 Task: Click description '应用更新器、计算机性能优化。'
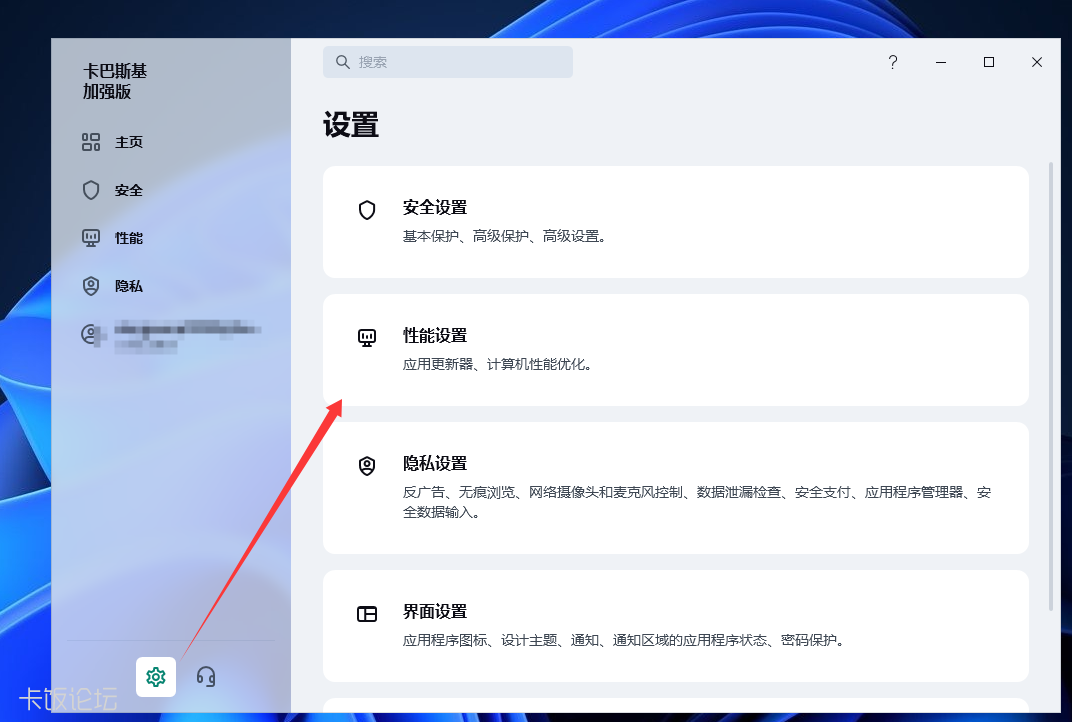click(497, 364)
